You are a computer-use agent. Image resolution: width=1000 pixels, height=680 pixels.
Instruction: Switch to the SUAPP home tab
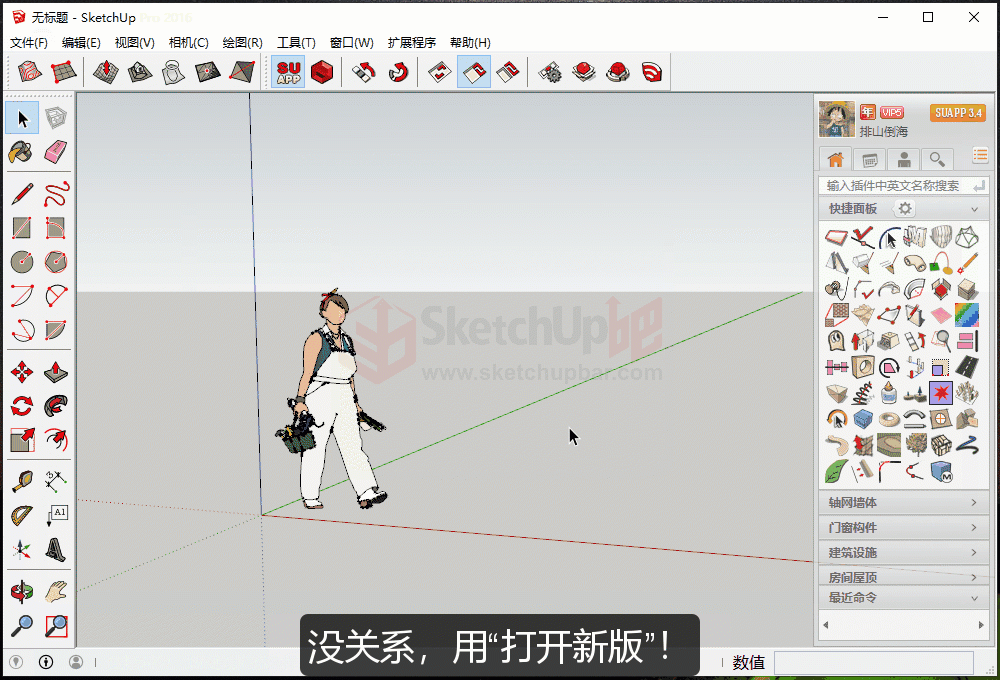835,159
